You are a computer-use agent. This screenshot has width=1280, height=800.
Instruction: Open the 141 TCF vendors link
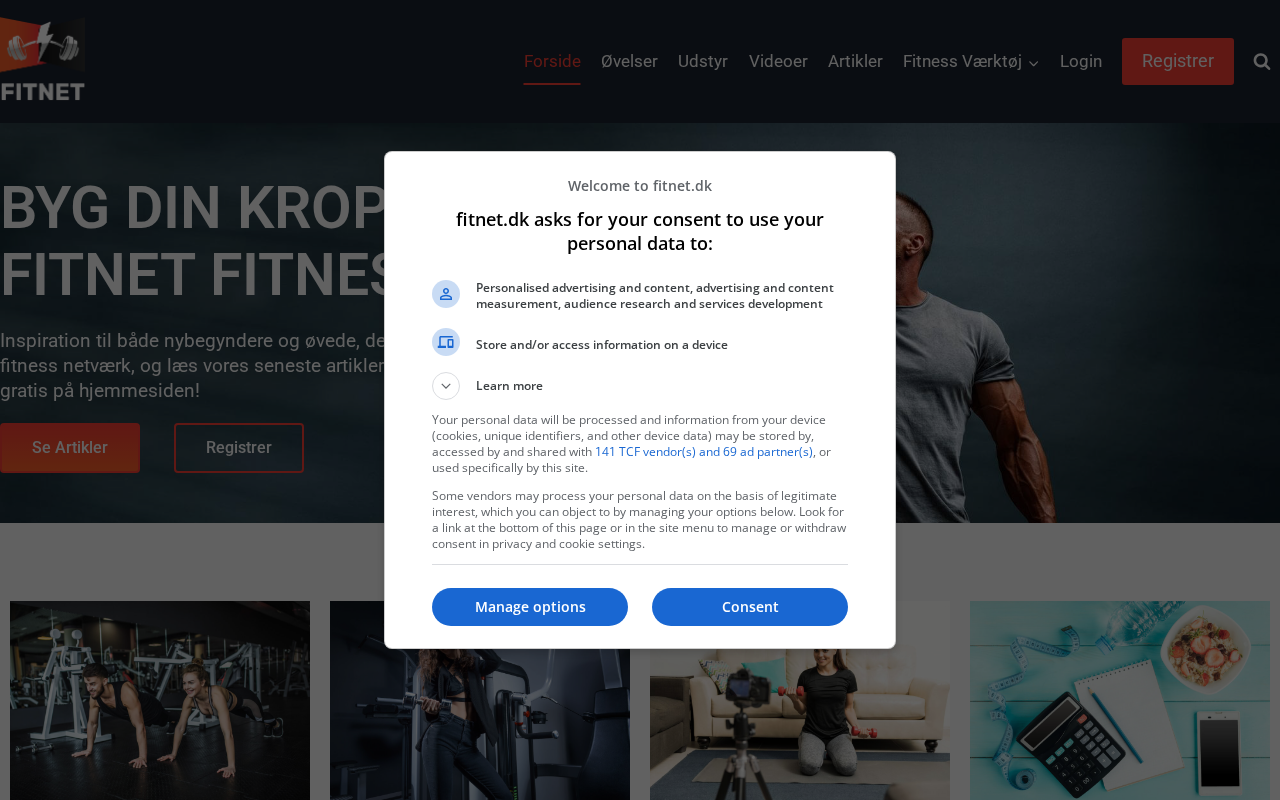(x=704, y=452)
